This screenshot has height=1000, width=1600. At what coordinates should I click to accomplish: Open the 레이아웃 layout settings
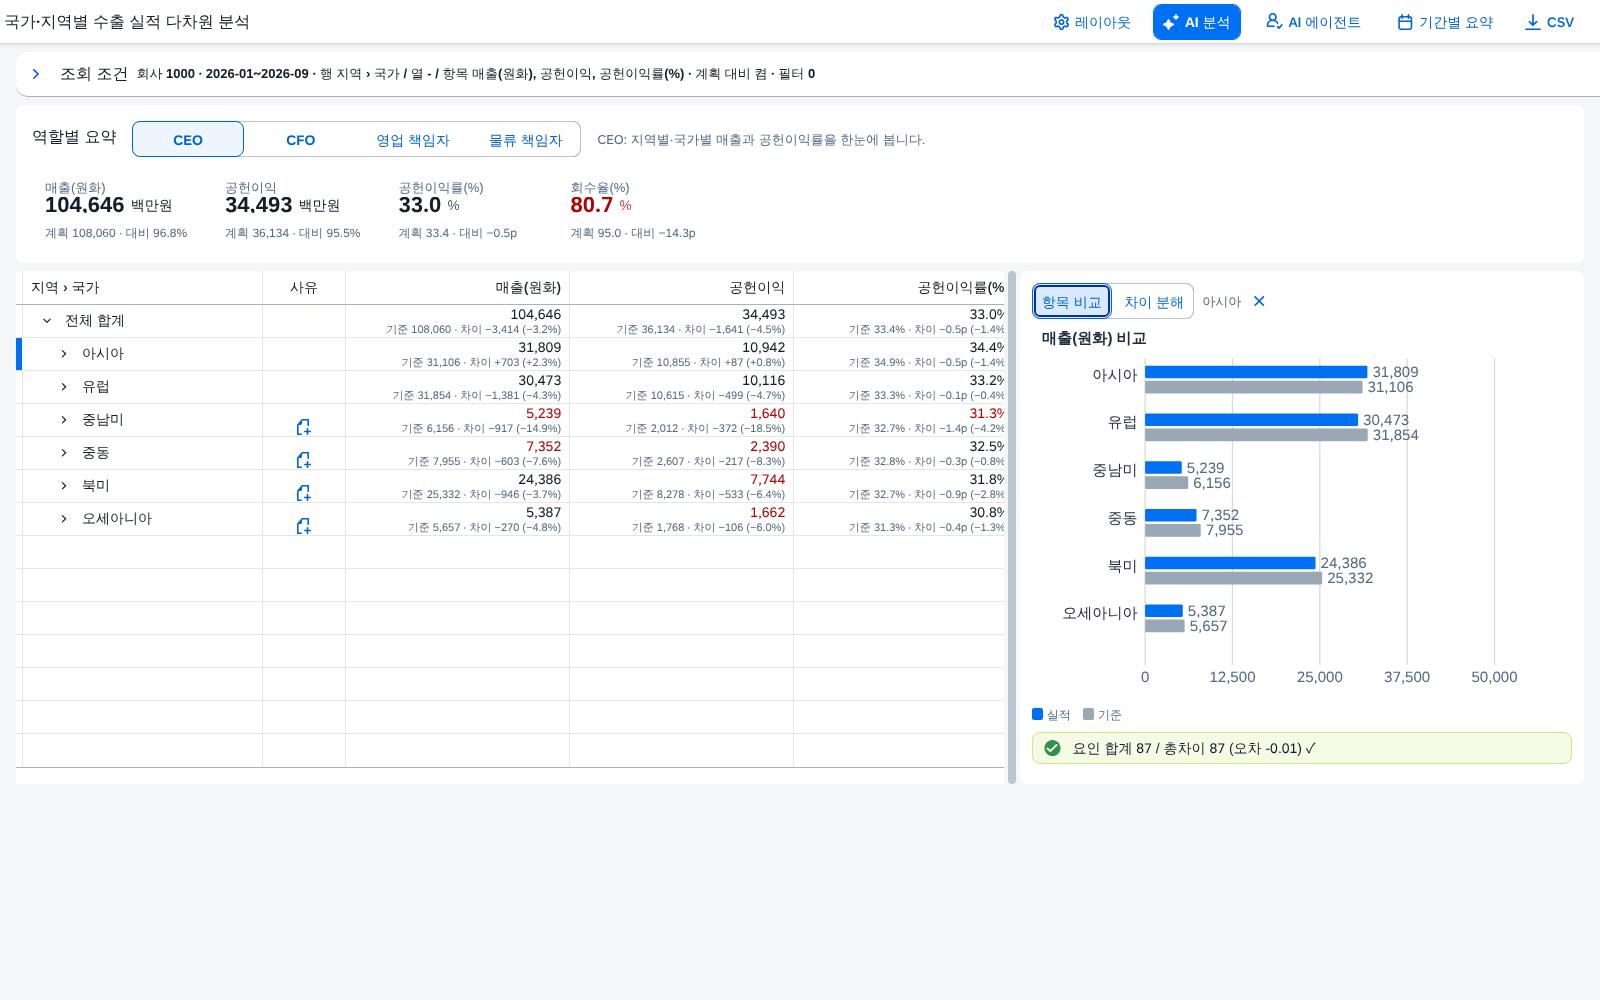point(1091,22)
